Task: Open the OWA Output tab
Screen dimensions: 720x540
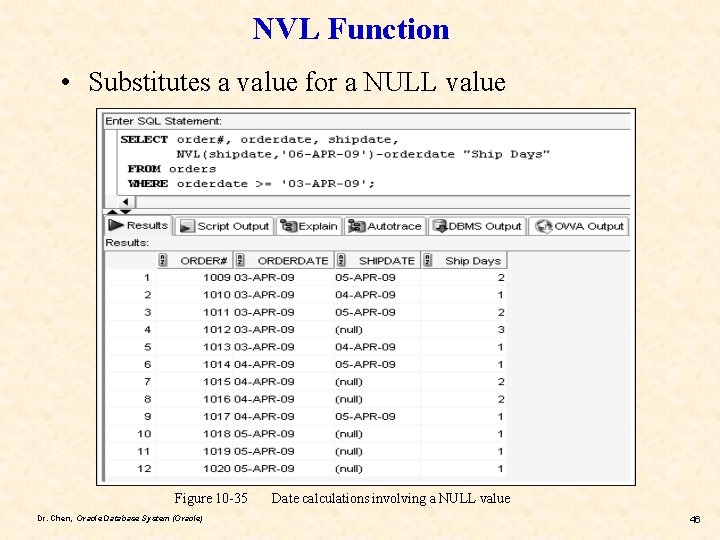Action: 579,226
